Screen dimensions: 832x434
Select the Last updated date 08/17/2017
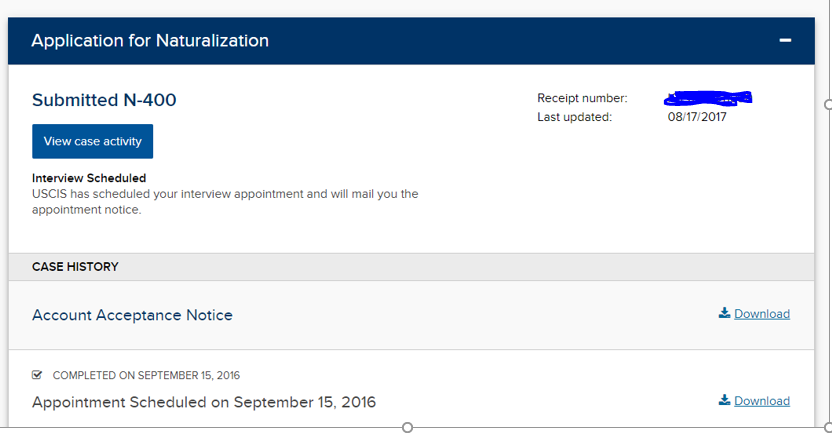pos(697,117)
